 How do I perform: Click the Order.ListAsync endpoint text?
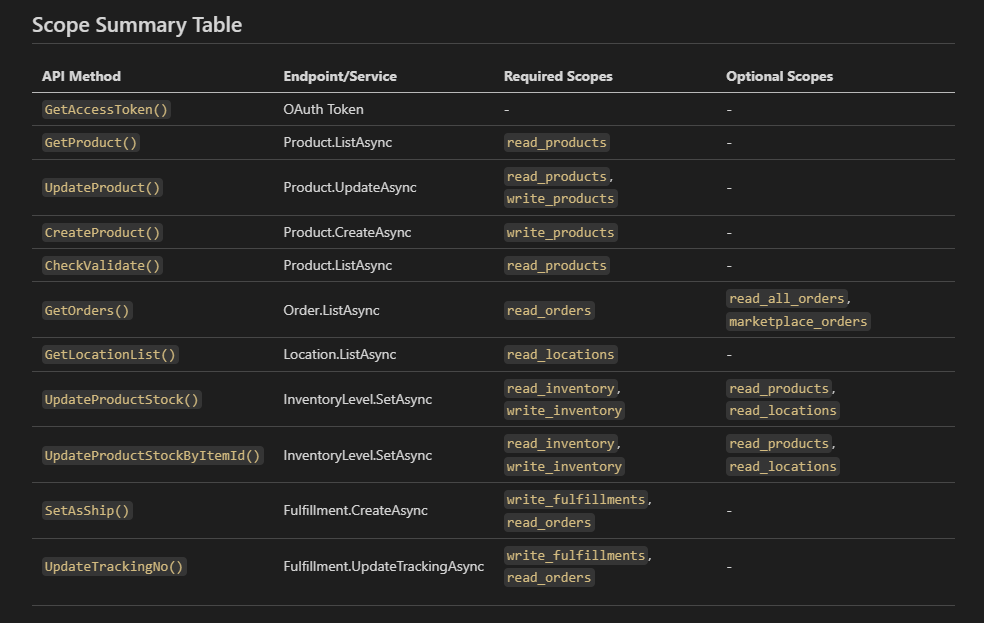(x=331, y=310)
